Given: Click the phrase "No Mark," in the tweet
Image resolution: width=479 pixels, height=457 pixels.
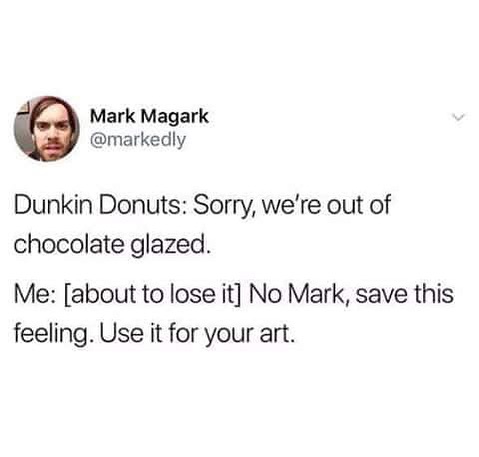Looking at the screenshot, I should pos(298,295).
